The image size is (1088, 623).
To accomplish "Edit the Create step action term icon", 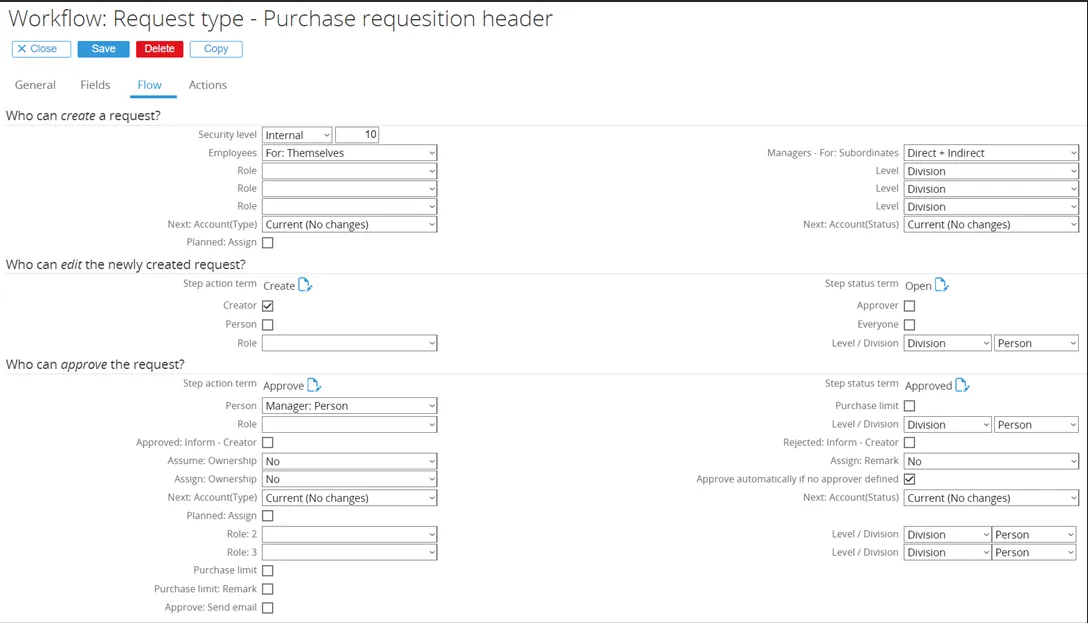I will (305, 285).
